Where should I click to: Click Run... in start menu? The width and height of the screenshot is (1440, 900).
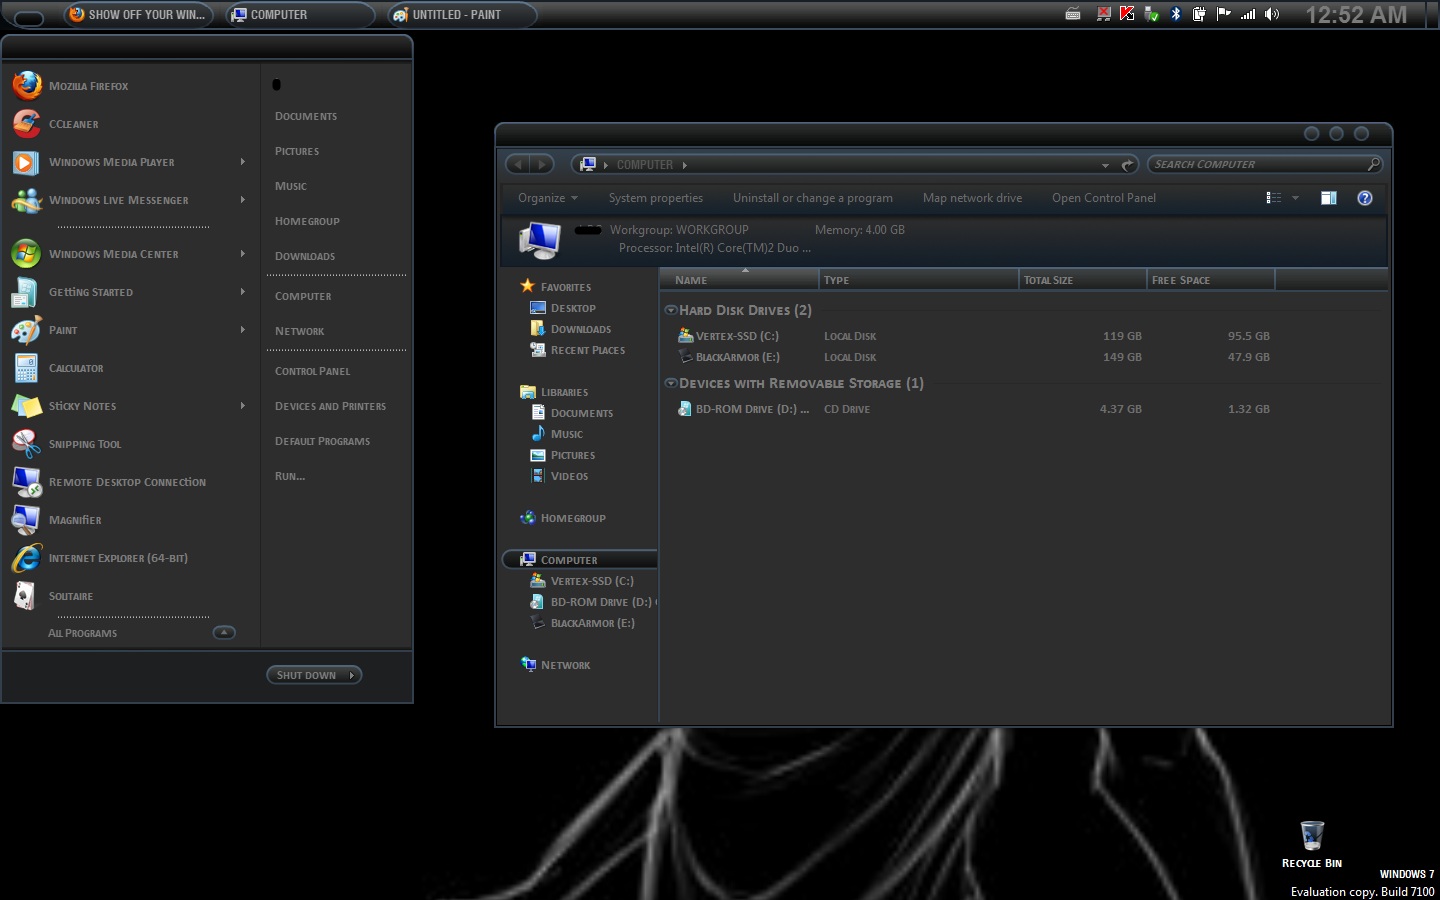click(x=290, y=477)
